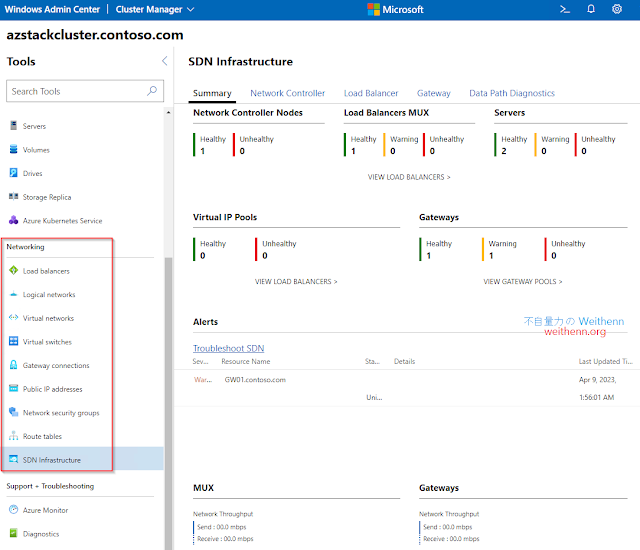Click Windows Admin Center title link

pos(52,9)
